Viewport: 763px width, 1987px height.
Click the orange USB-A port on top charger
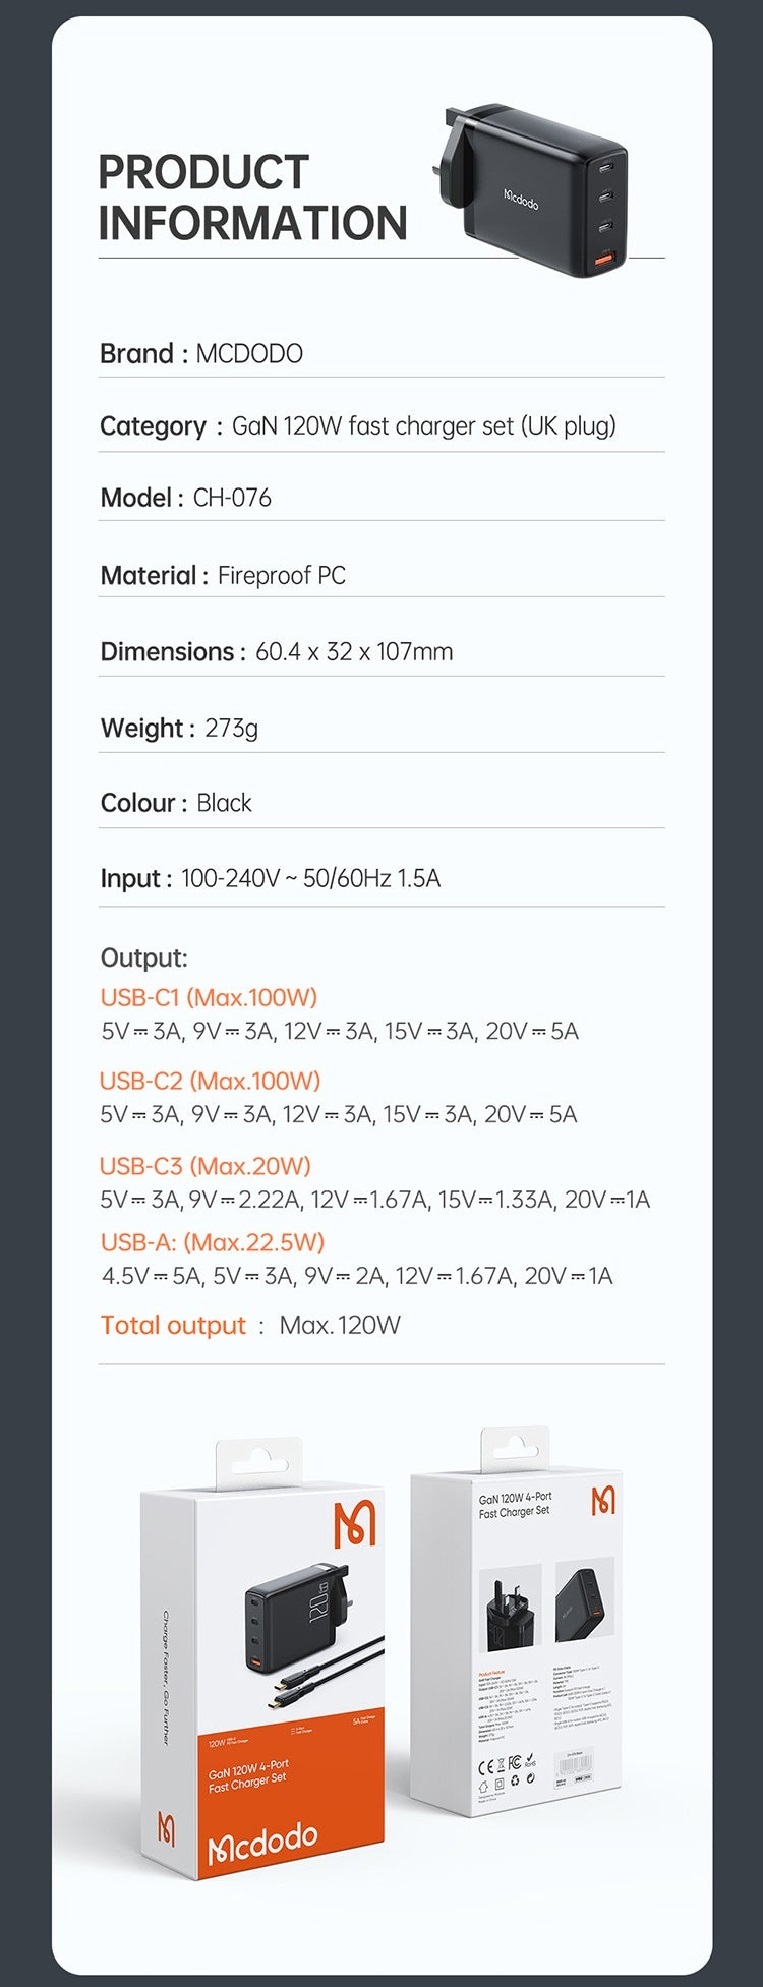point(604,262)
